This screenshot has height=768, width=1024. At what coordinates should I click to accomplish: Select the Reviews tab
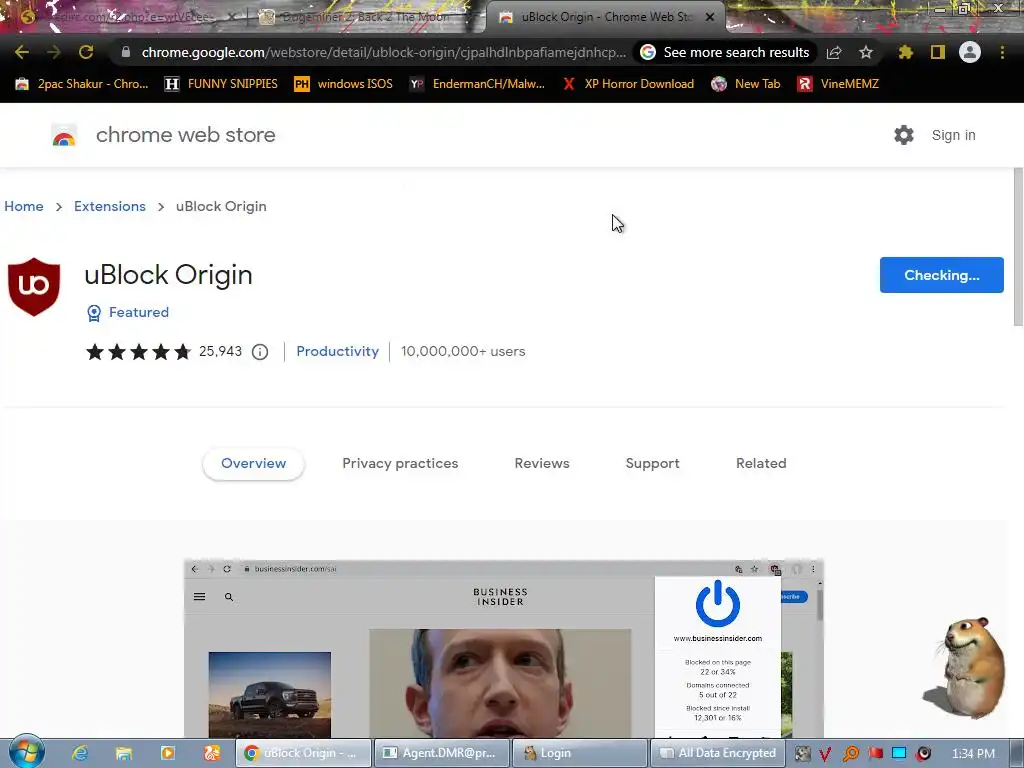click(x=542, y=464)
